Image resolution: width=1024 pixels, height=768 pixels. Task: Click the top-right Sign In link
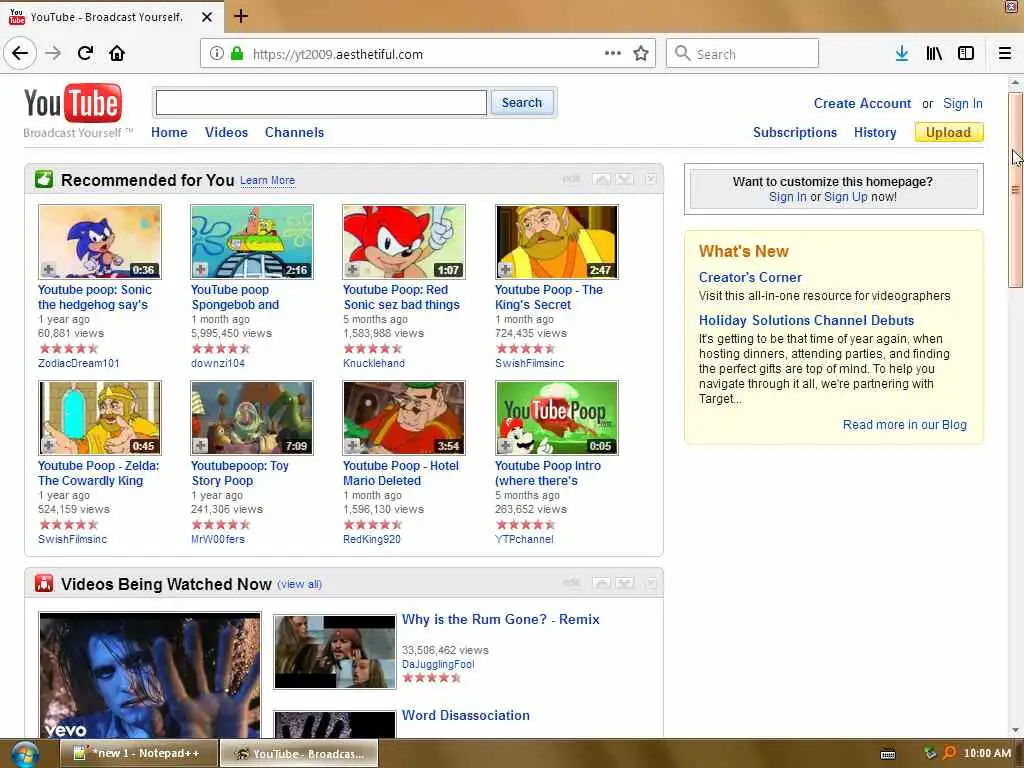pos(963,104)
